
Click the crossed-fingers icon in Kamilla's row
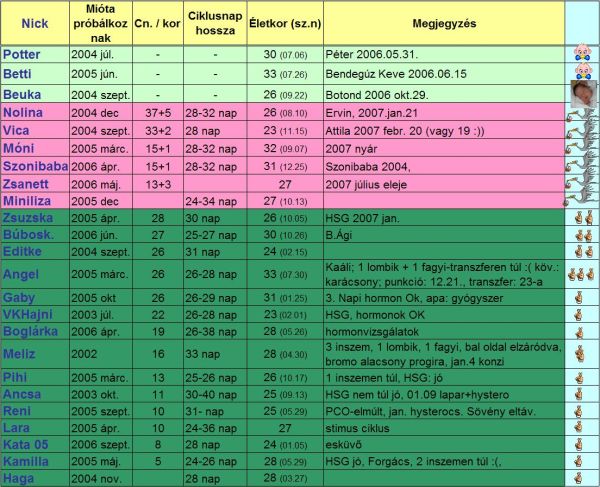582,462
